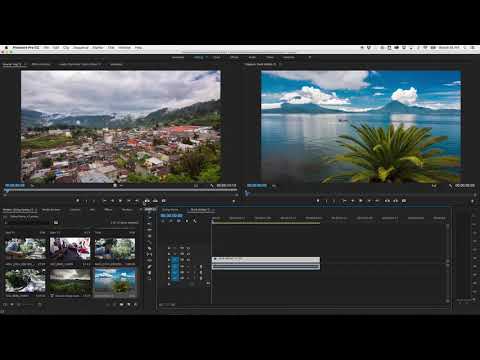Image resolution: width=480 pixels, height=360 pixels.
Task: Click Mark Out in Program monitor
Action: point(334,201)
